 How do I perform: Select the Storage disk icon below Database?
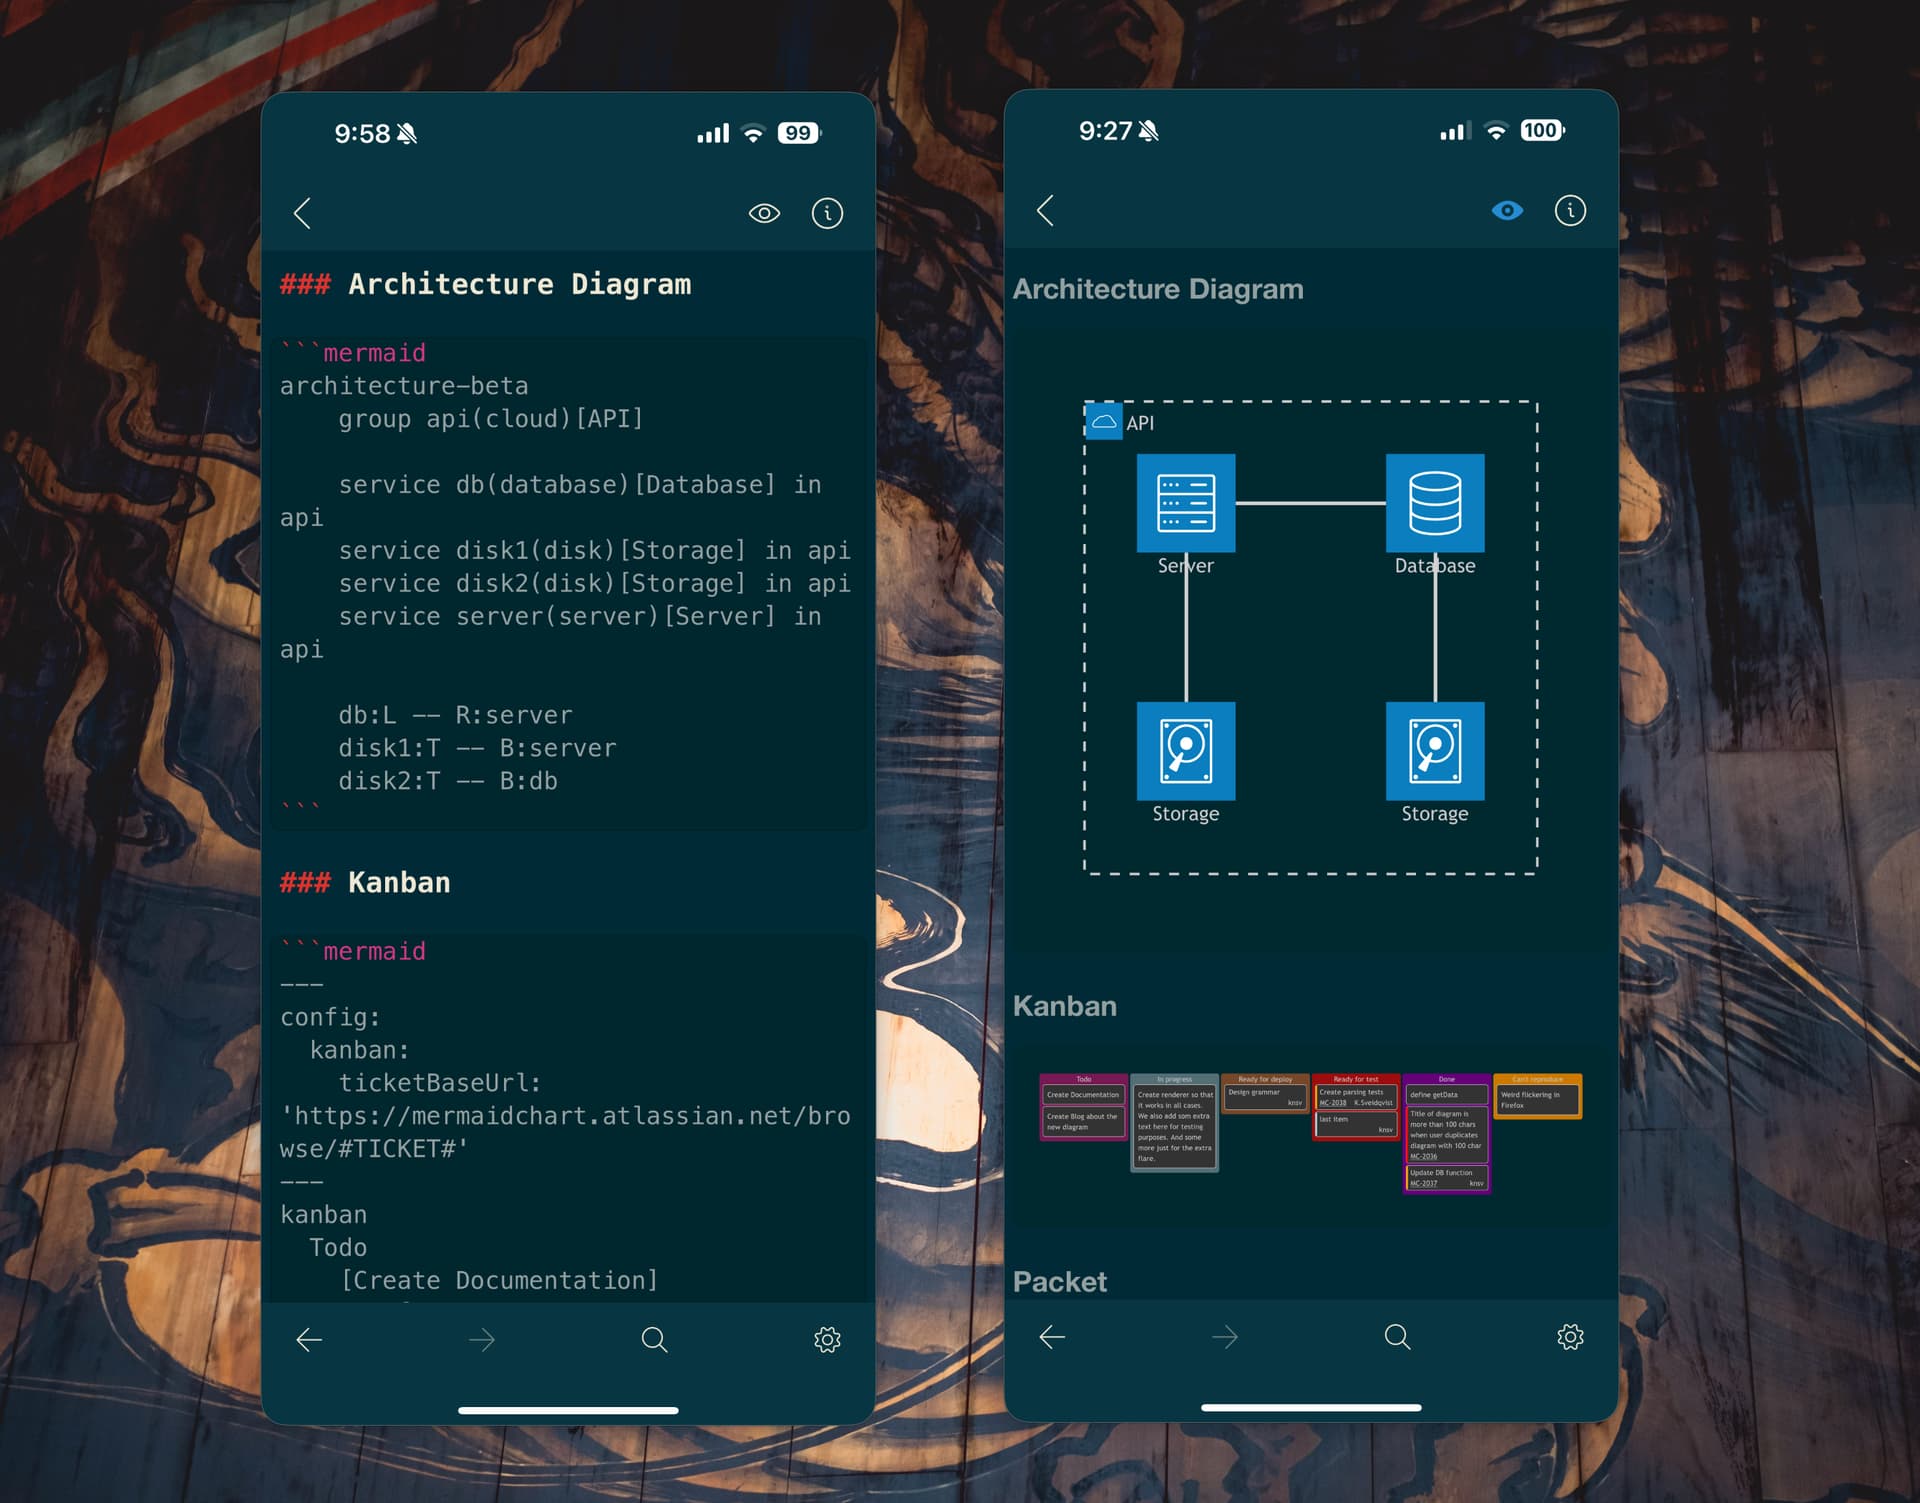(x=1435, y=751)
